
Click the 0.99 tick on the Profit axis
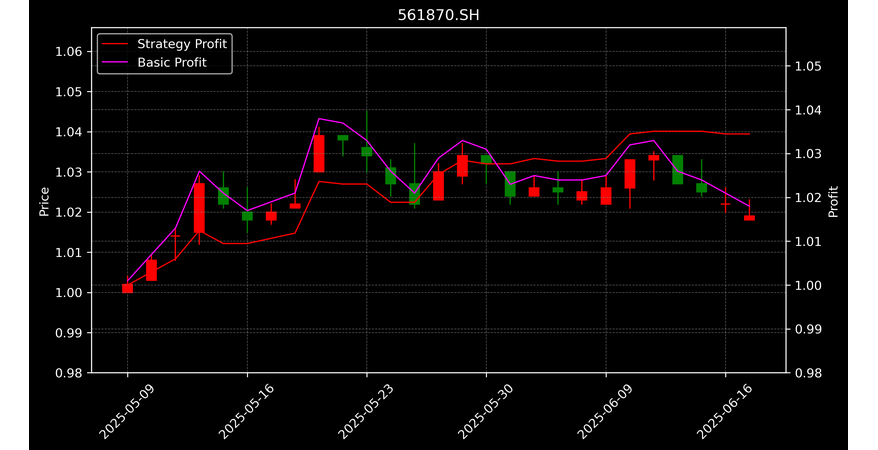[809, 329]
